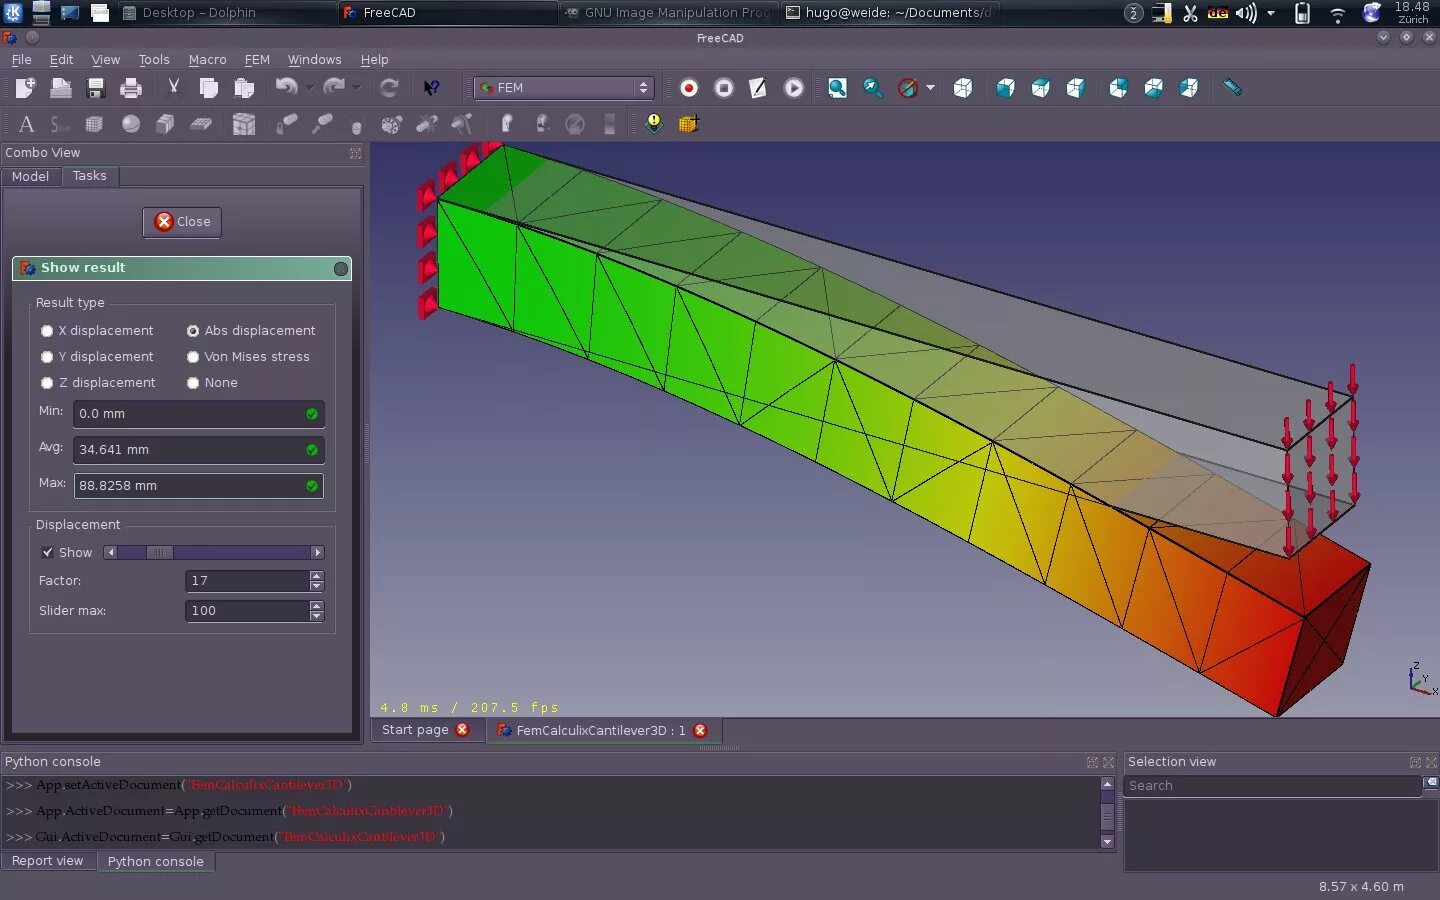Choose the X displacement result type
The height and width of the screenshot is (900, 1440).
(47, 331)
